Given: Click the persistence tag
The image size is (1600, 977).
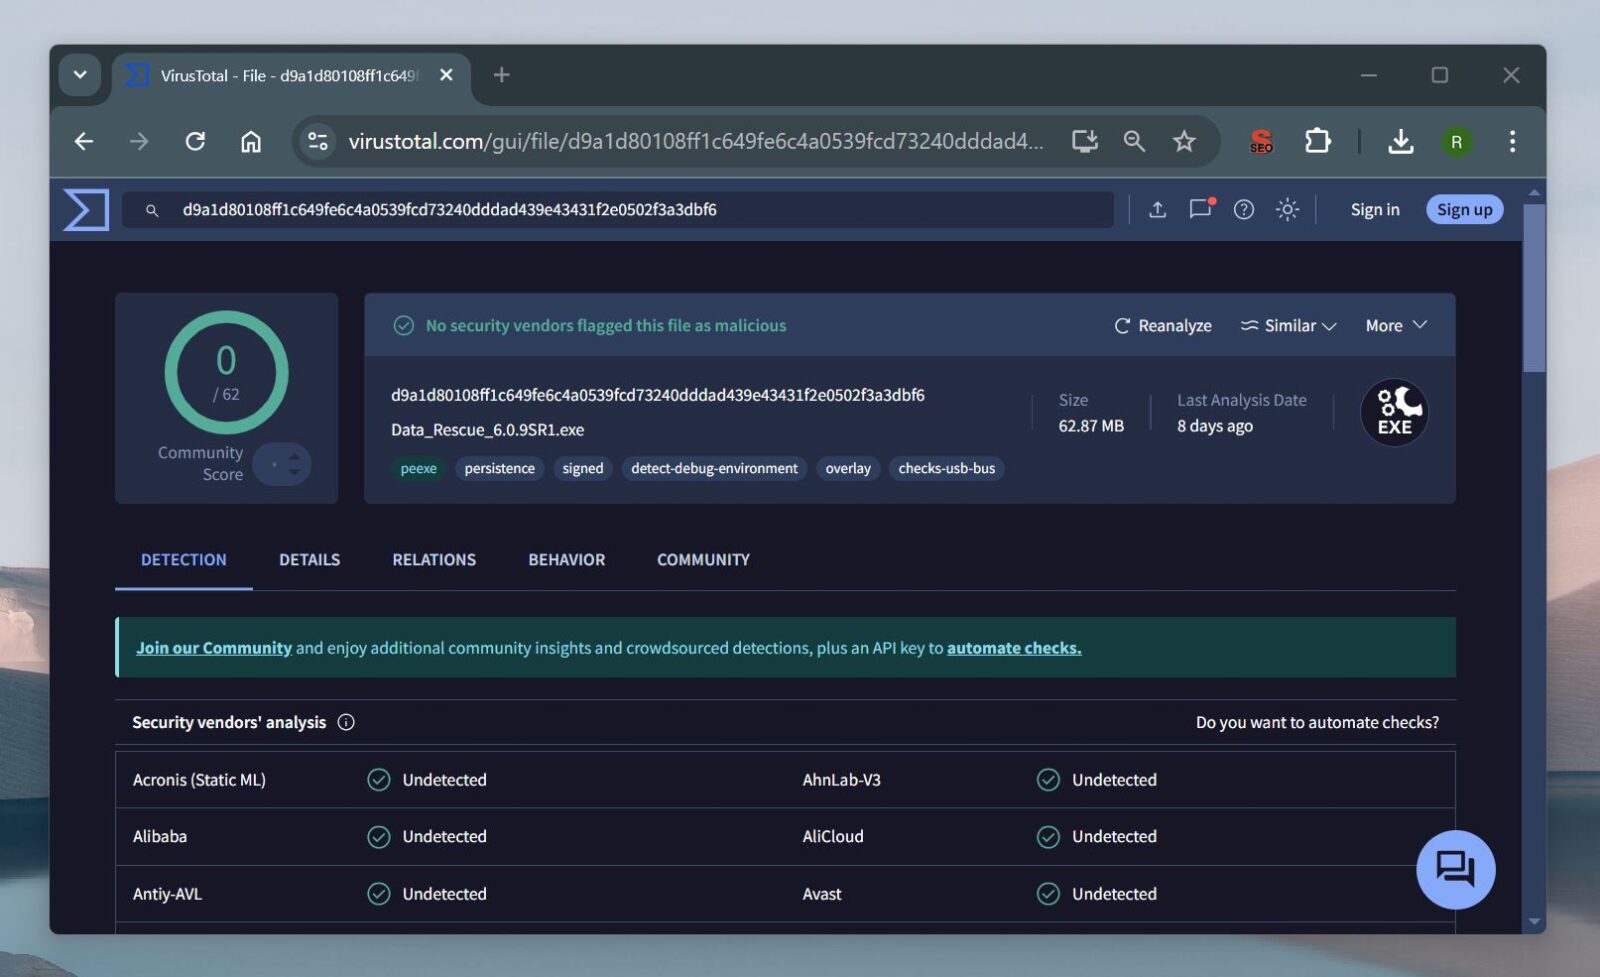Looking at the screenshot, I should pos(499,468).
